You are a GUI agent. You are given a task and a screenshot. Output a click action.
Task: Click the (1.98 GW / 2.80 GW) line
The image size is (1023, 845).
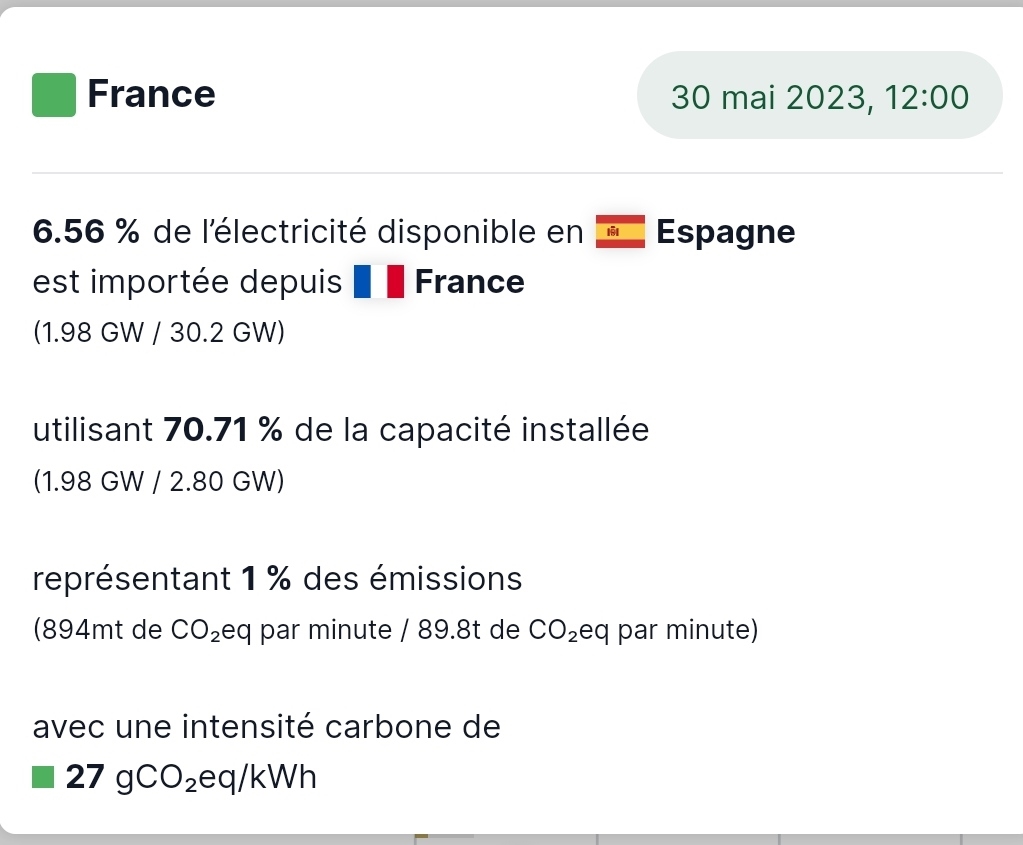[x=158, y=482]
